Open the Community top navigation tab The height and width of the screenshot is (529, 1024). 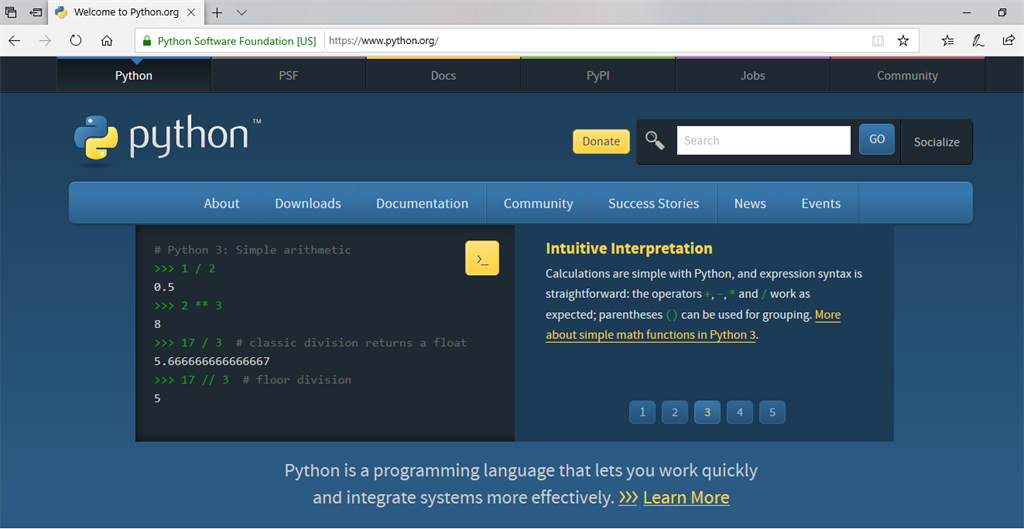pos(907,76)
